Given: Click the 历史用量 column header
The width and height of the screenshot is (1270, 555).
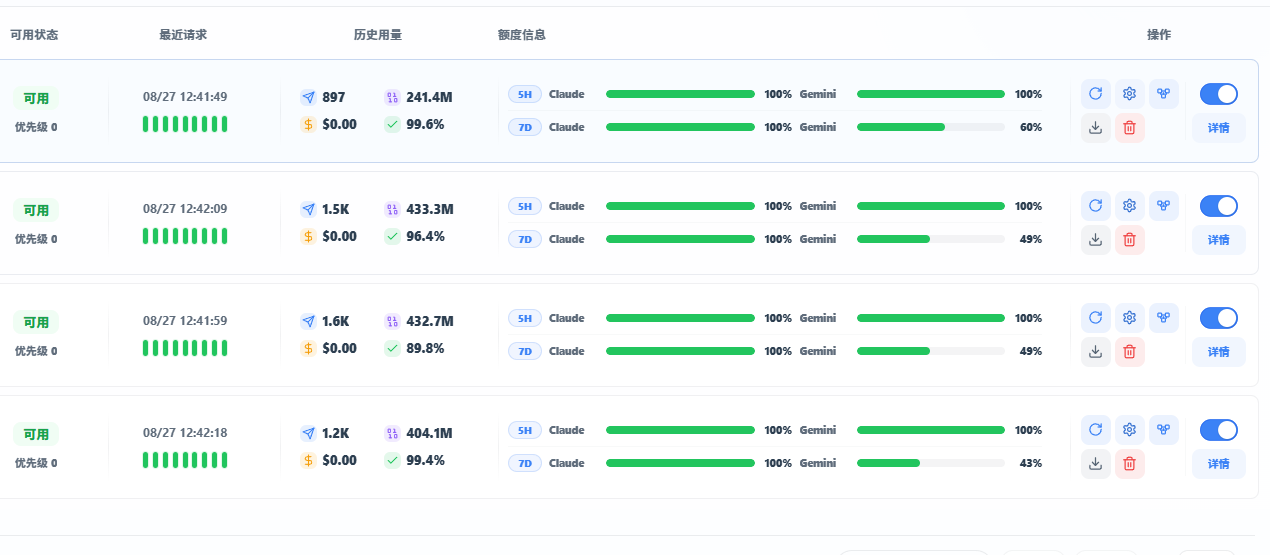Looking at the screenshot, I should click(x=378, y=35).
